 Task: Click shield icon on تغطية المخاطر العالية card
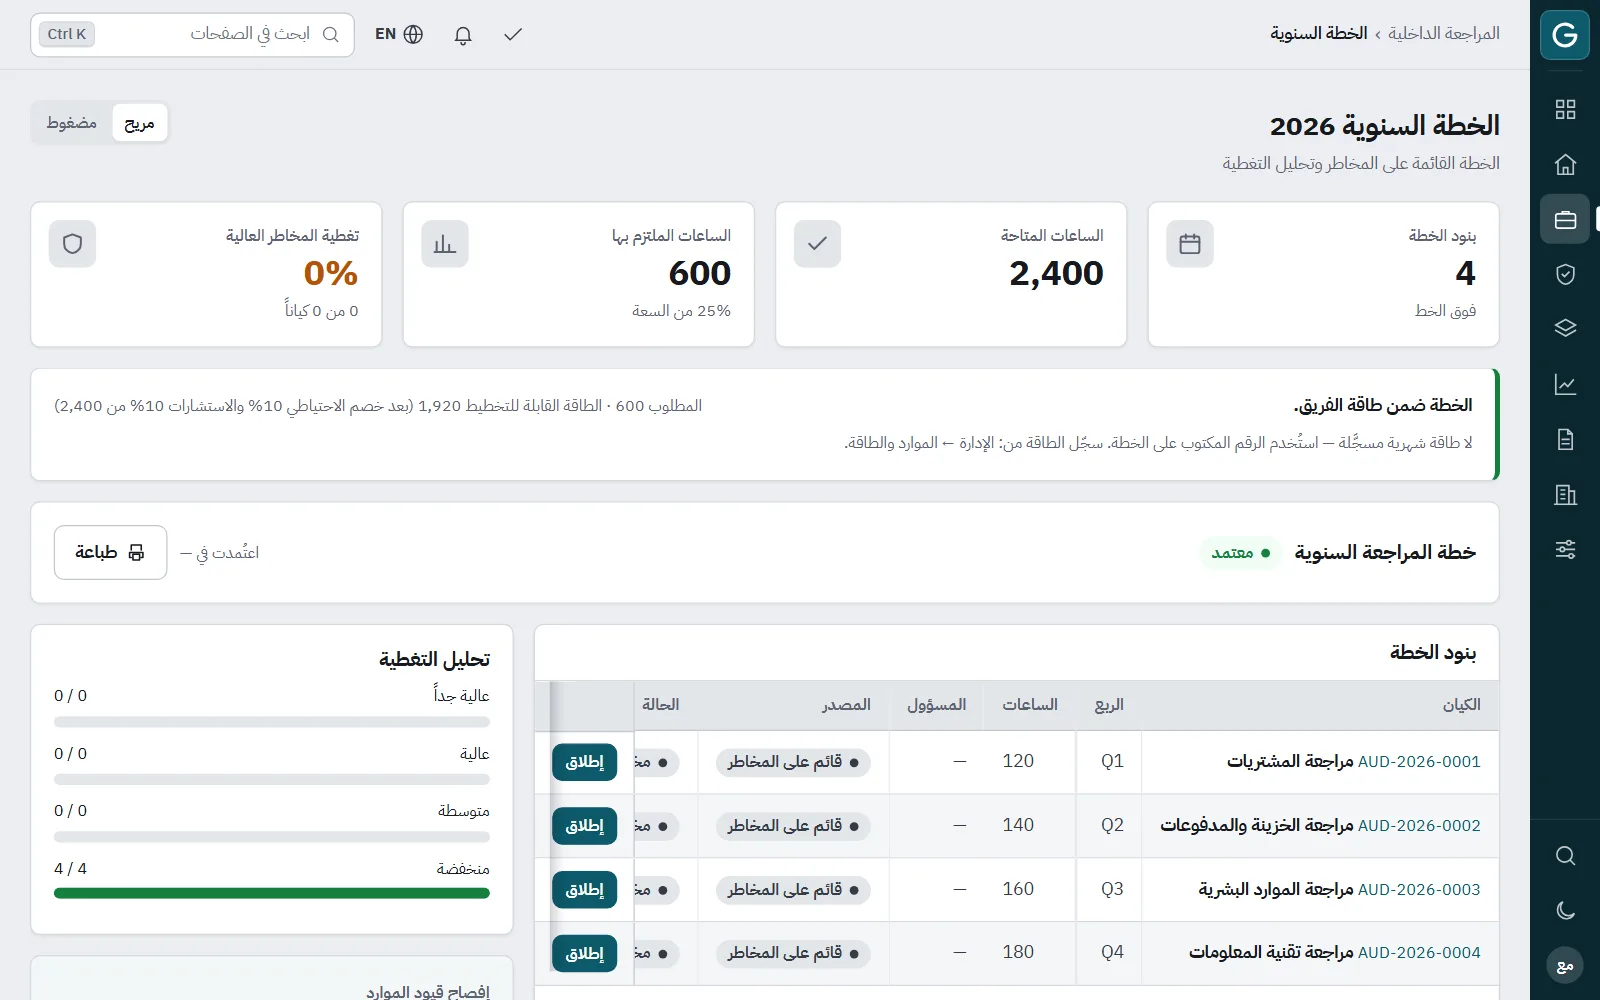(72, 244)
